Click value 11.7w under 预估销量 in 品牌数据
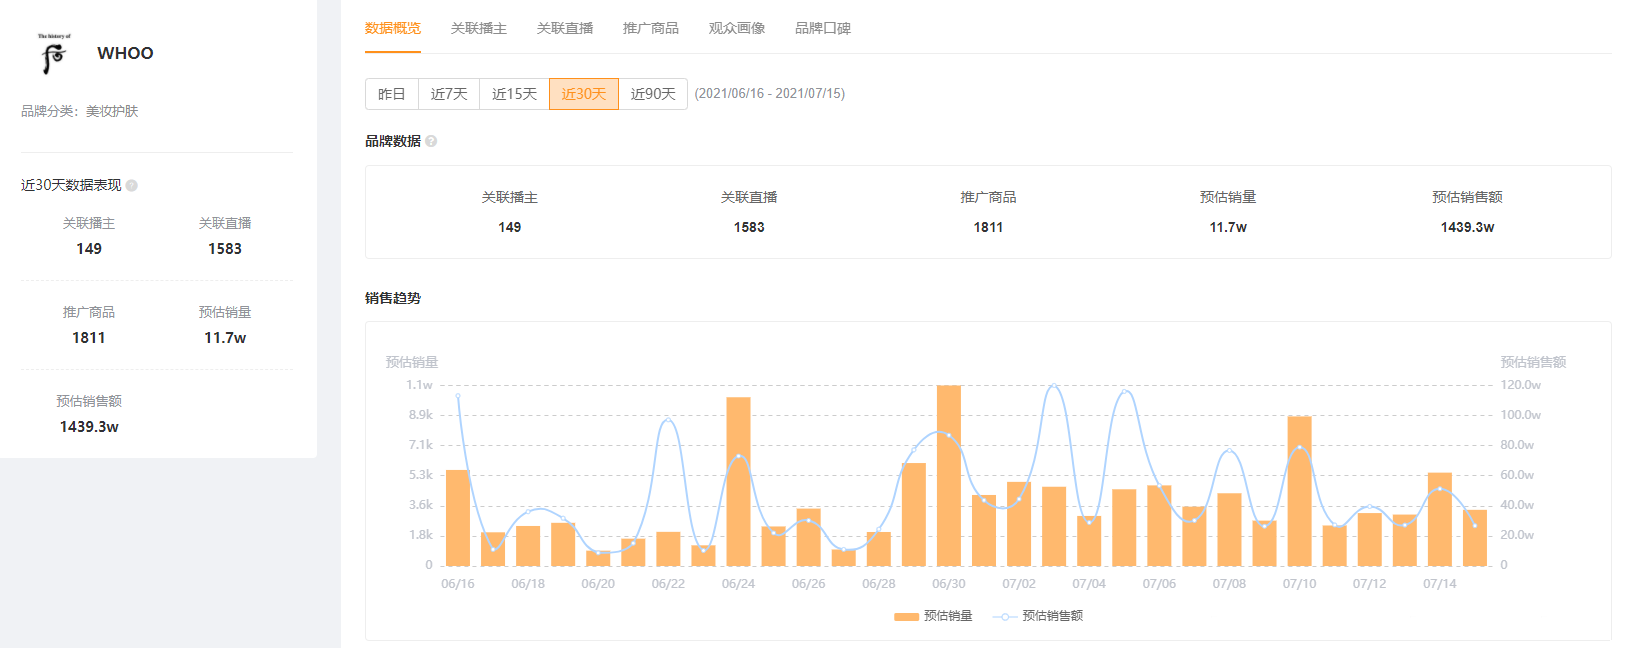This screenshot has height=648, width=1636. coord(1228,227)
